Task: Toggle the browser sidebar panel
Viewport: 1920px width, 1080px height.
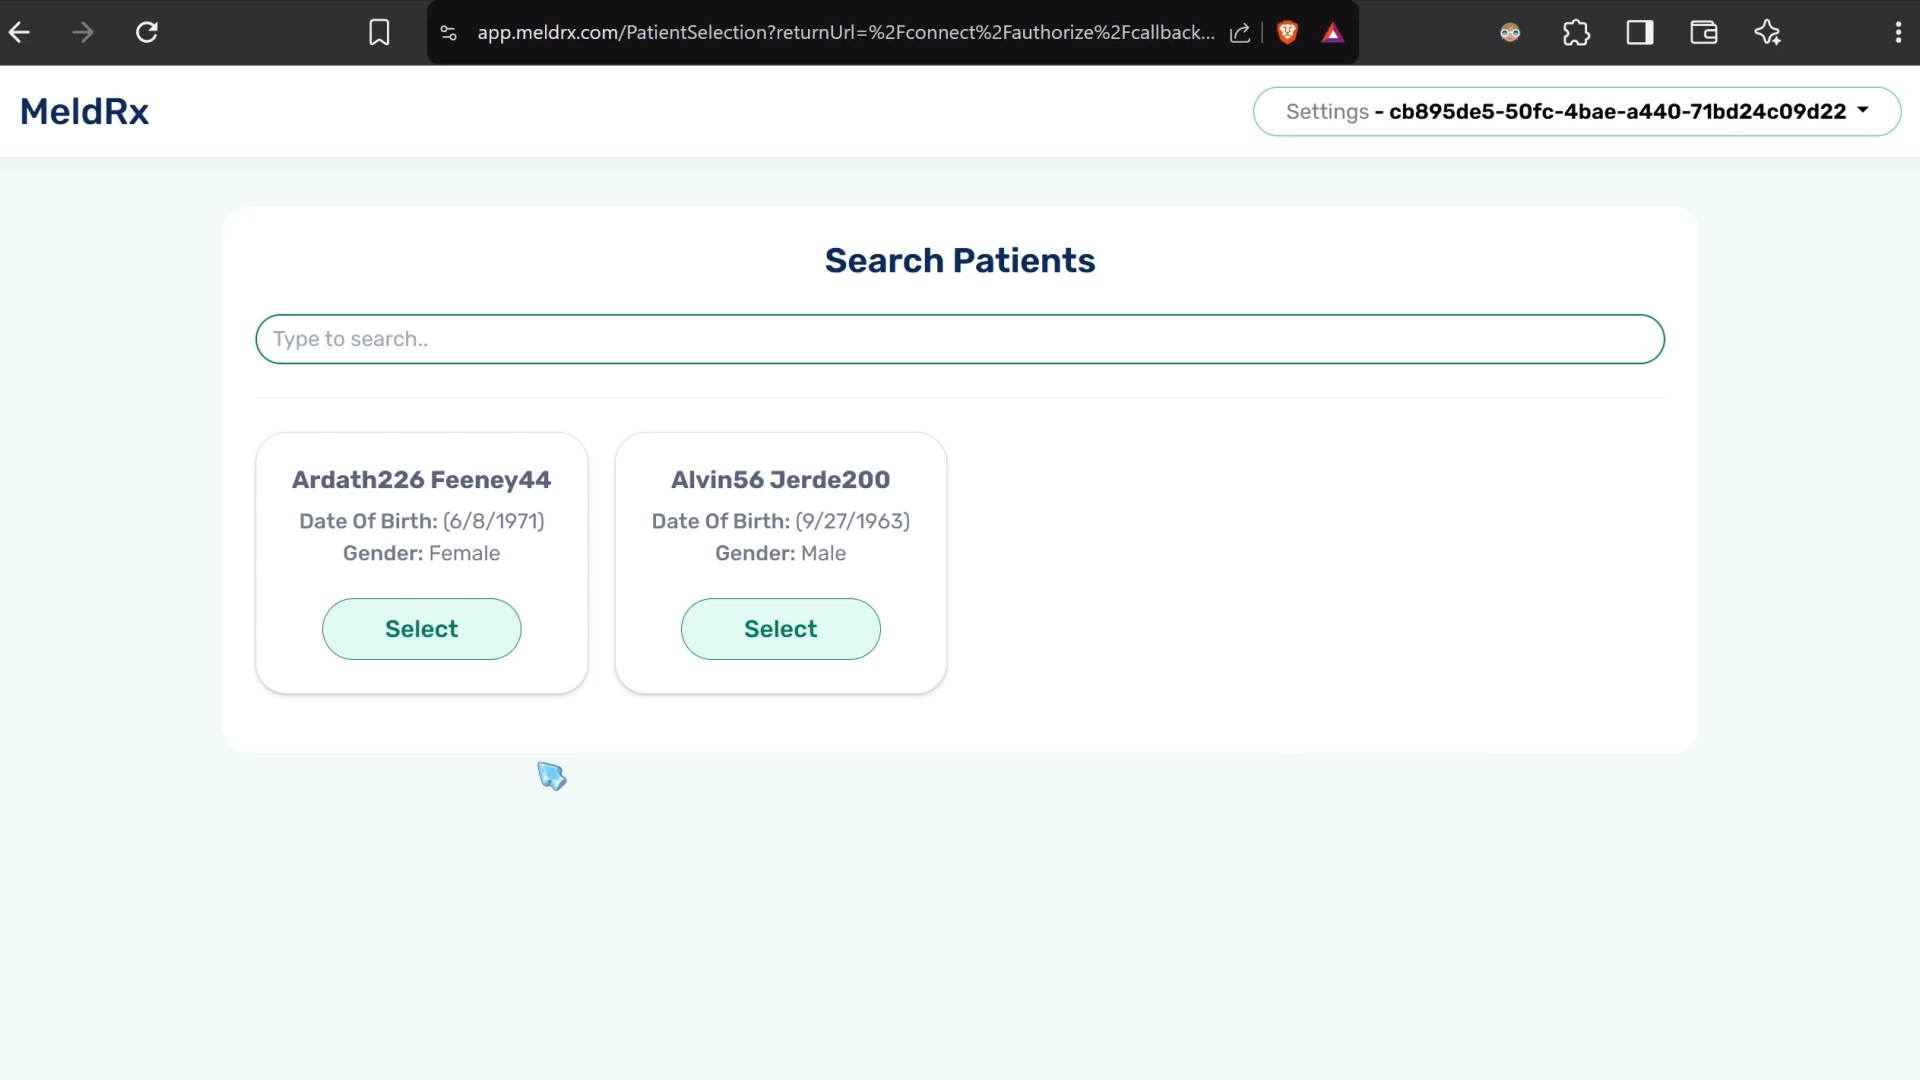Action: (1640, 33)
